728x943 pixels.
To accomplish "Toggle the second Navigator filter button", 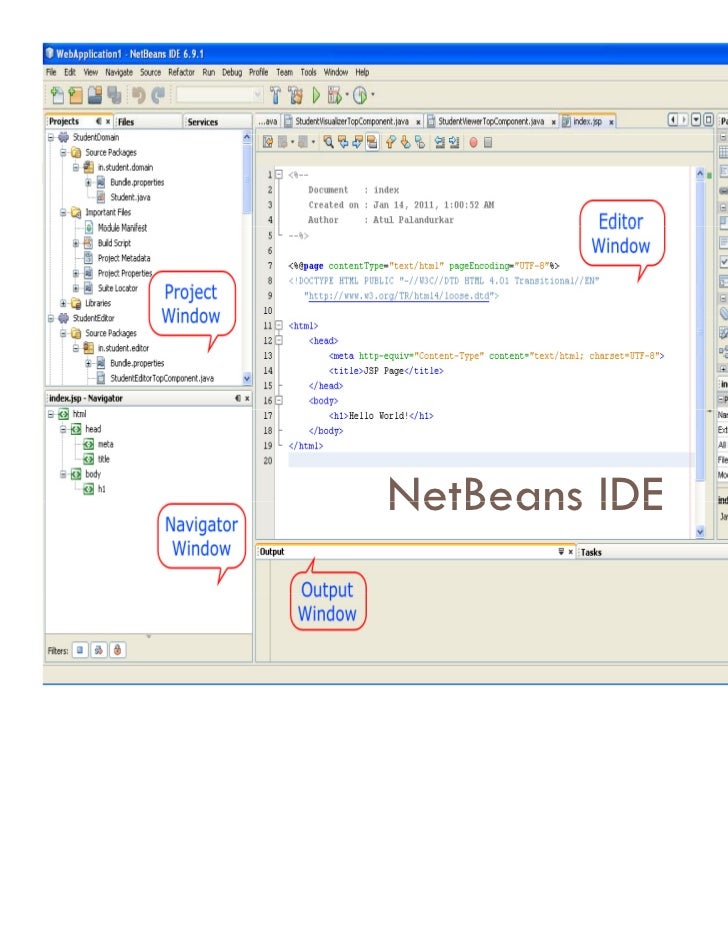I will point(99,650).
